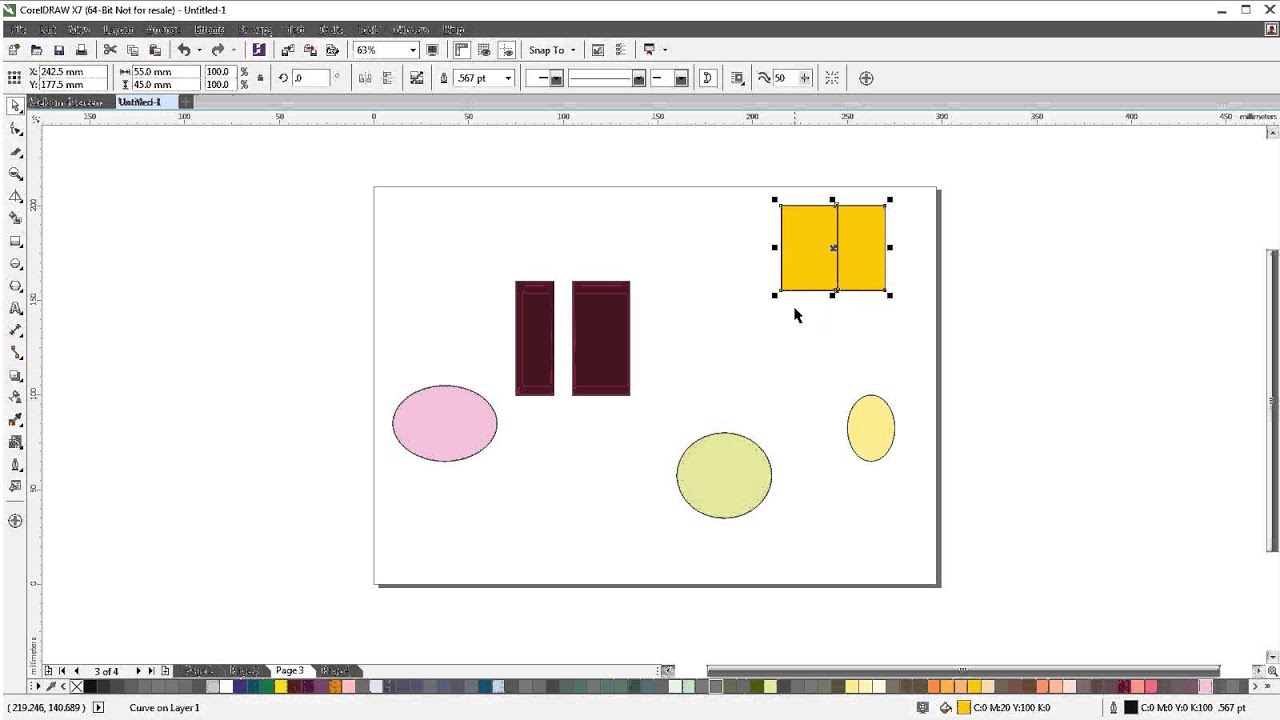Viewport: 1280px width, 720px height.
Task: Toggle Show Rulers button
Action: [x=462, y=50]
